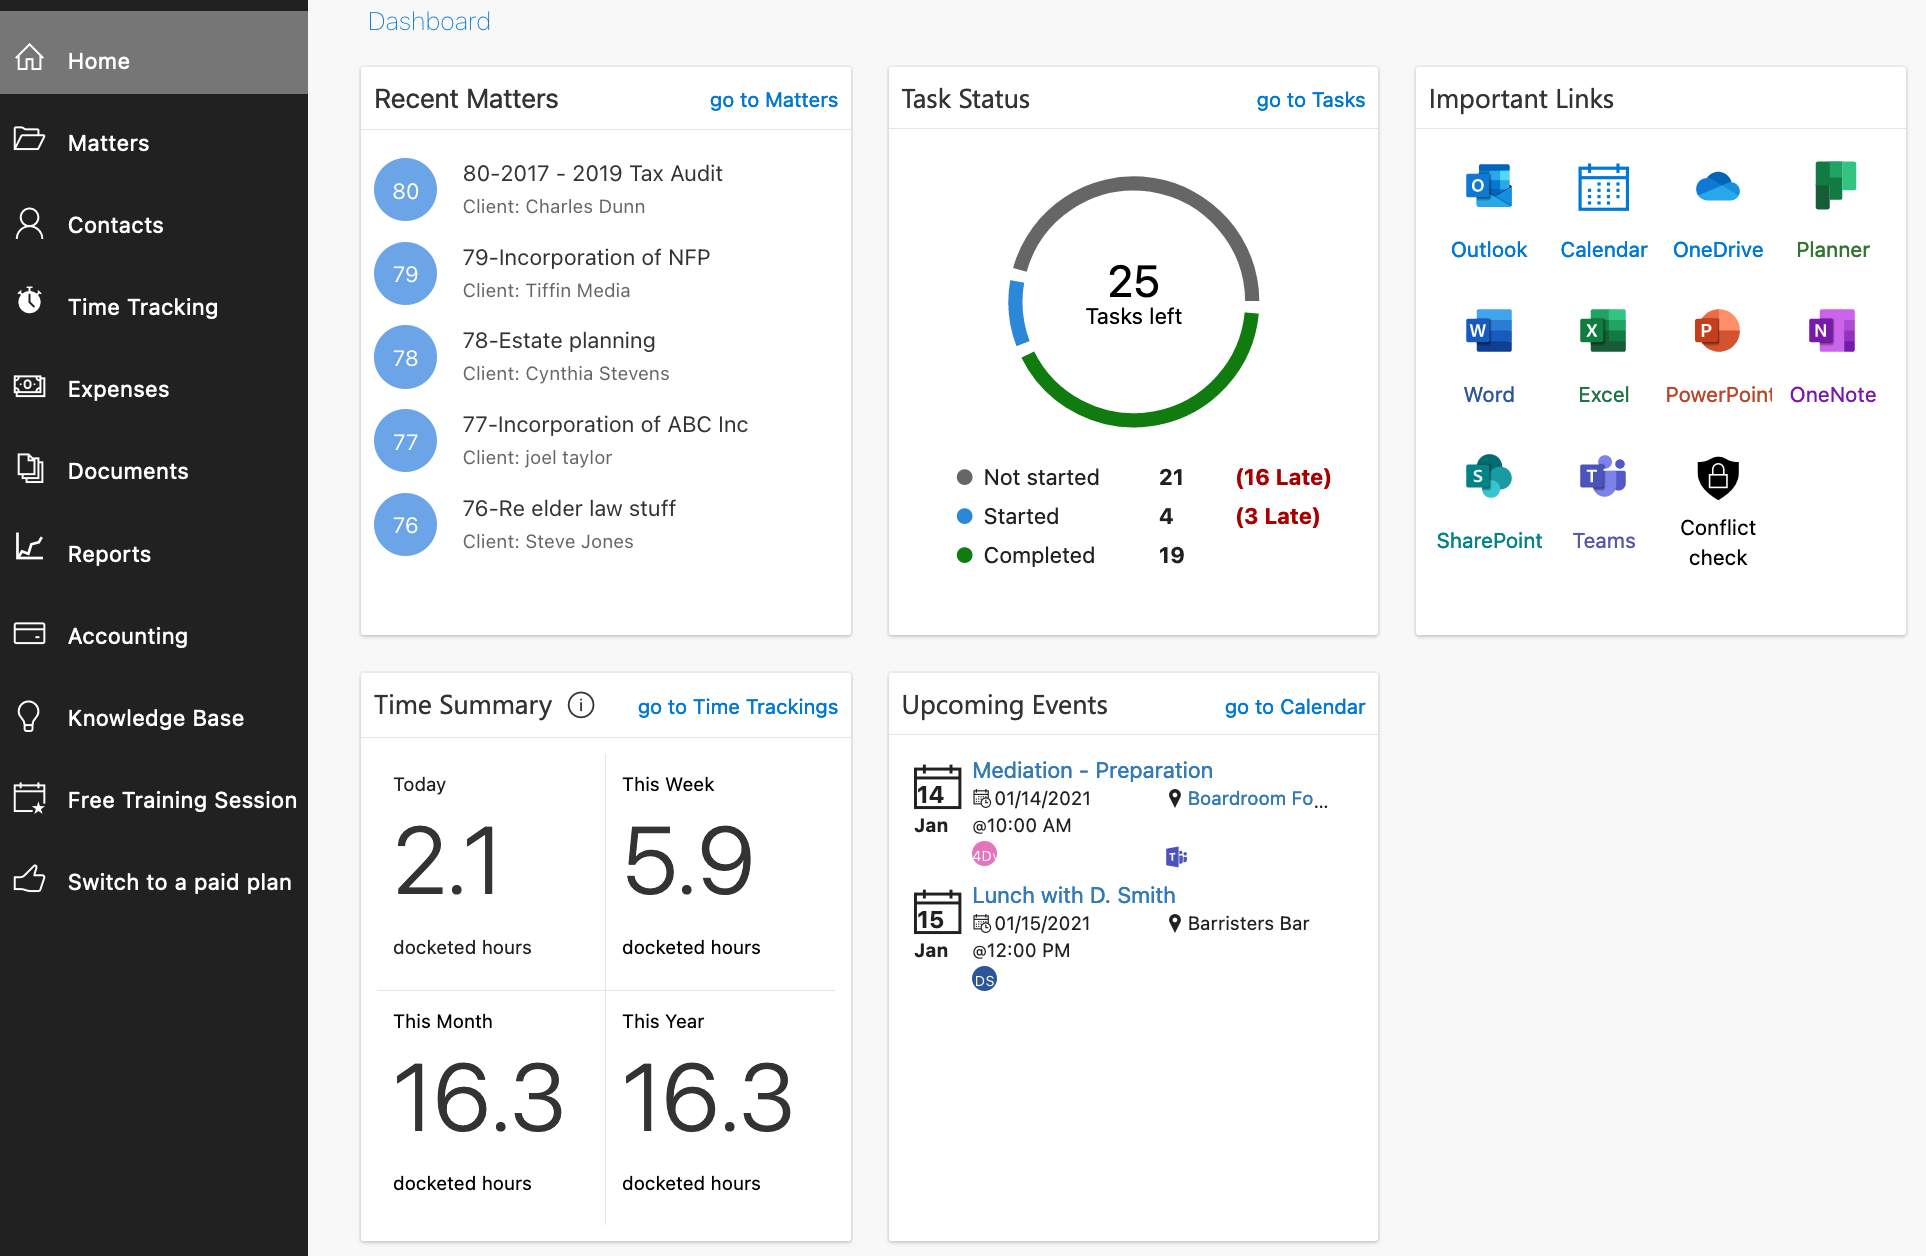The height and width of the screenshot is (1256, 1926).
Task: Select Knowledge Base in the sidebar
Action: coord(154,718)
